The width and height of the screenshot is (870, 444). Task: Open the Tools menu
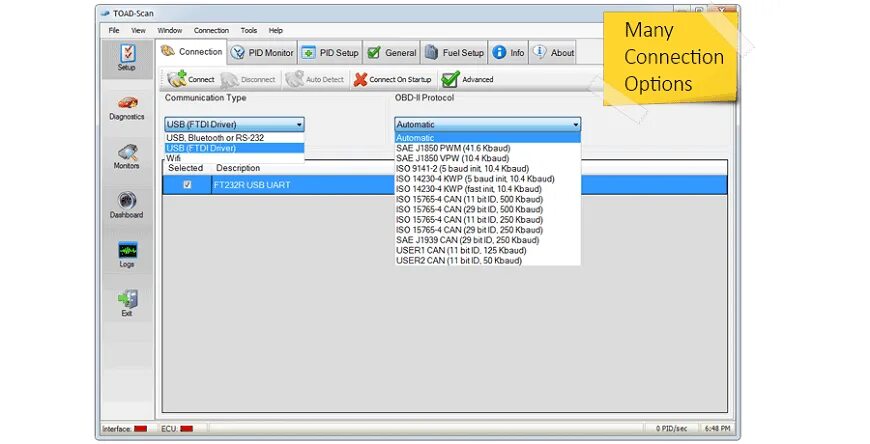point(249,31)
